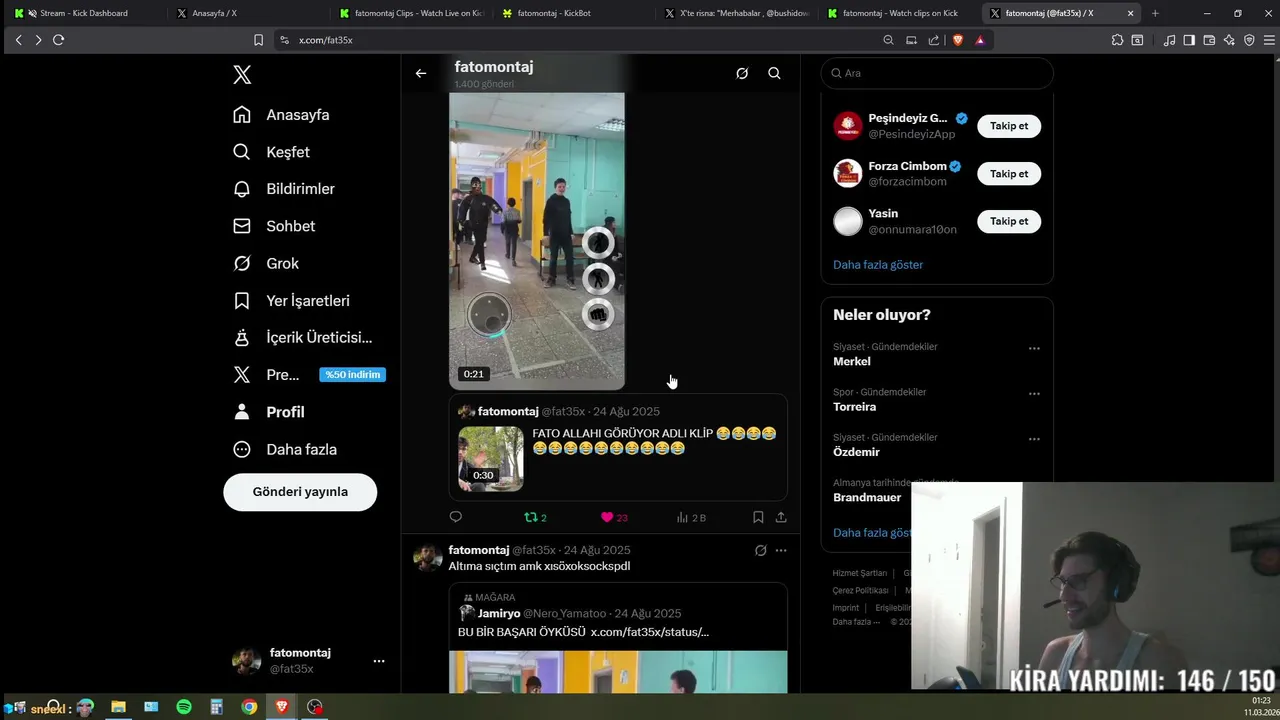Open Calculator from taskbar
This screenshot has width=1280, height=720.
pos(216,707)
